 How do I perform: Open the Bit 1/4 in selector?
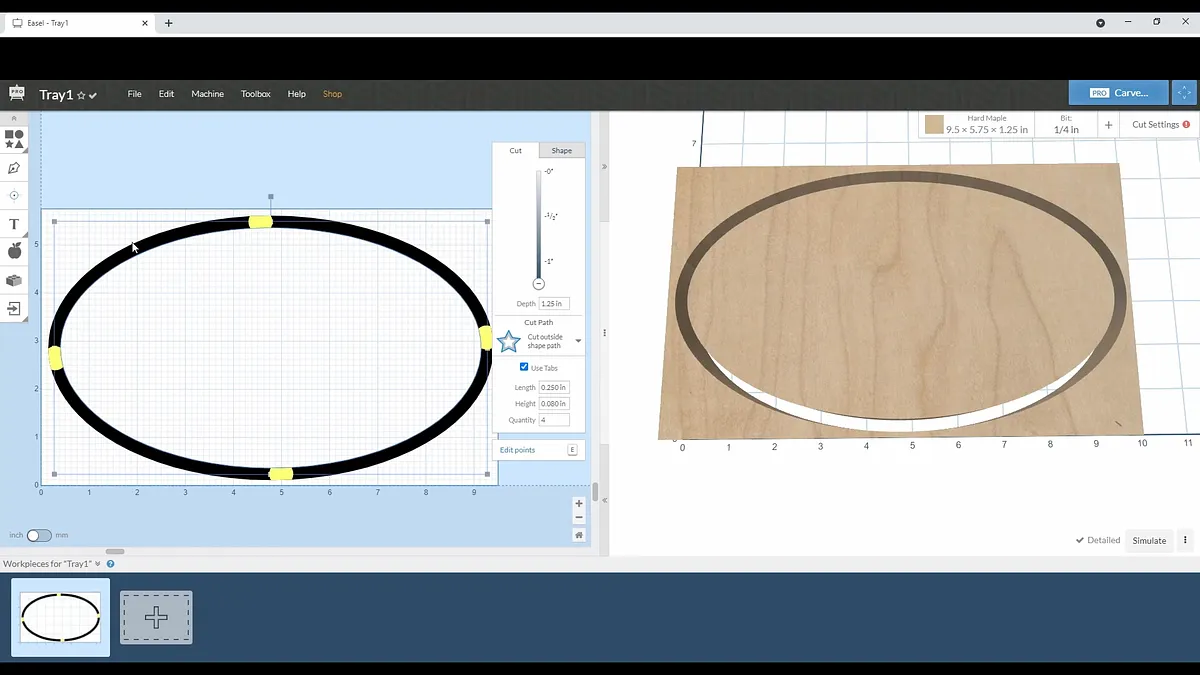pos(1066,125)
